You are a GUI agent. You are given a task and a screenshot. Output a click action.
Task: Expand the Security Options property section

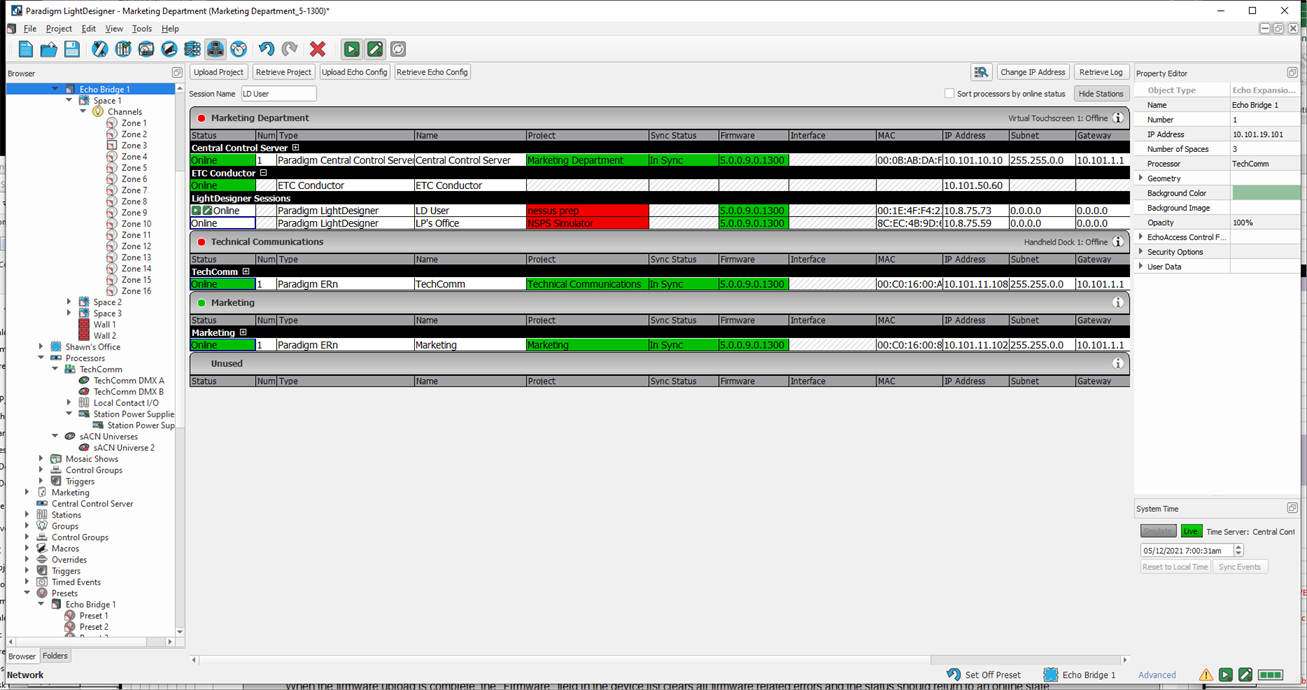tap(1141, 252)
